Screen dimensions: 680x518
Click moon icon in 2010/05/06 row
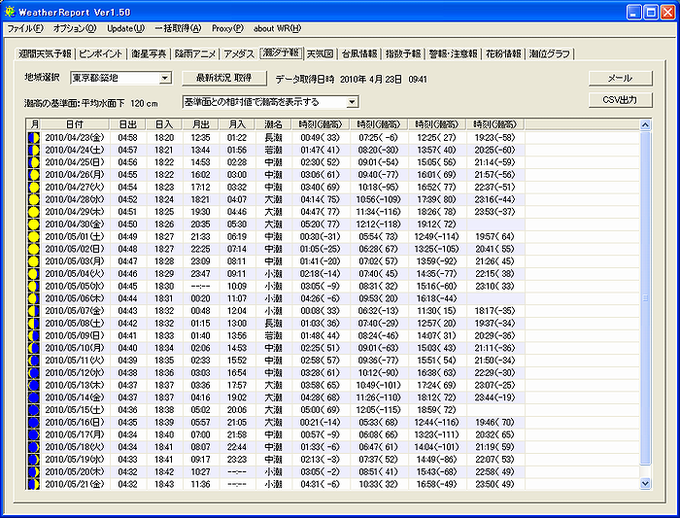click(33, 298)
